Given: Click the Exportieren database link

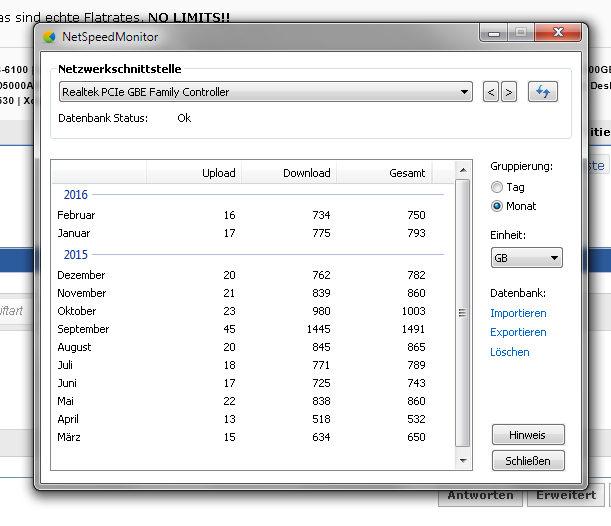Looking at the screenshot, I should point(518,332).
